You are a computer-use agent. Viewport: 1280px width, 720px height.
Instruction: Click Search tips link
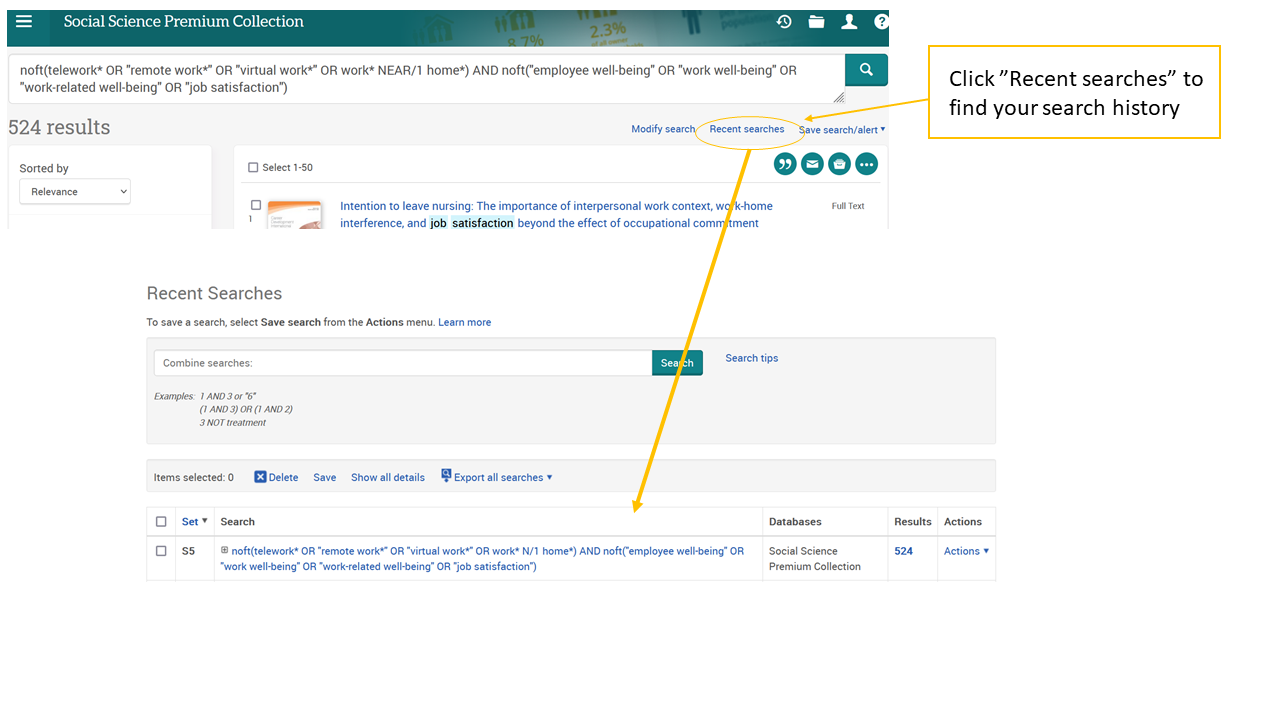(x=752, y=358)
